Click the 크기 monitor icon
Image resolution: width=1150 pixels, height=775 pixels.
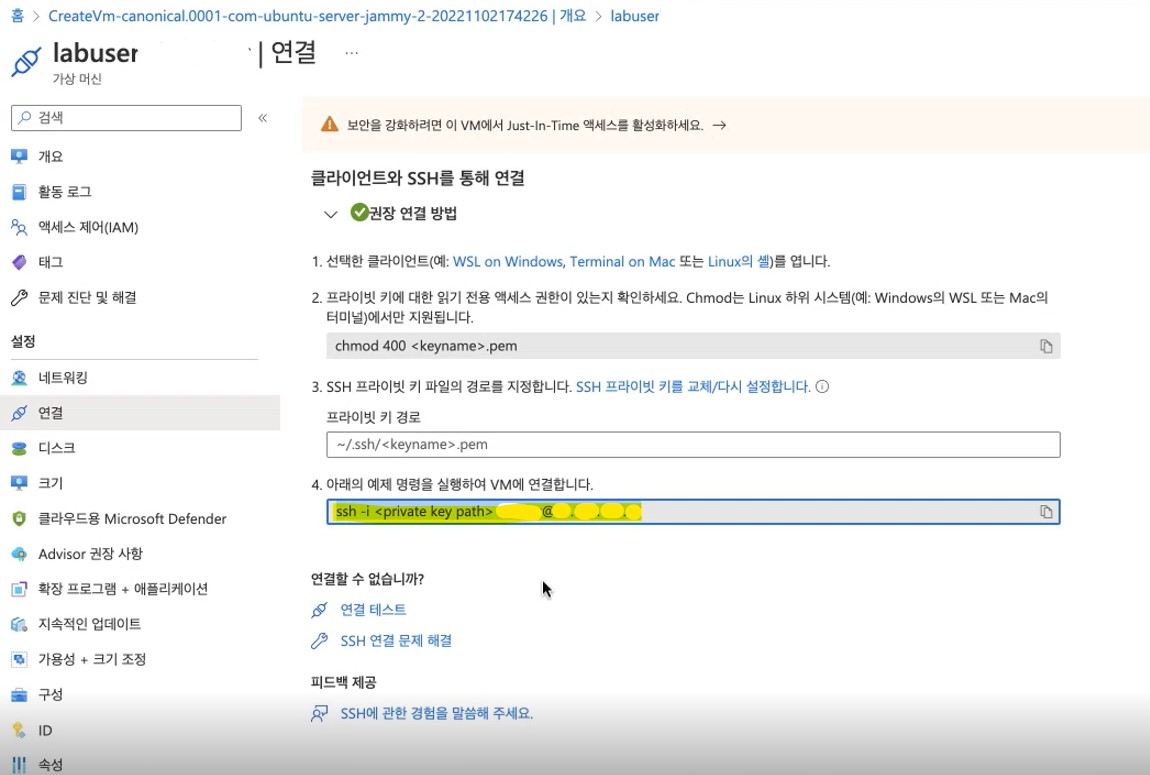click(x=19, y=483)
